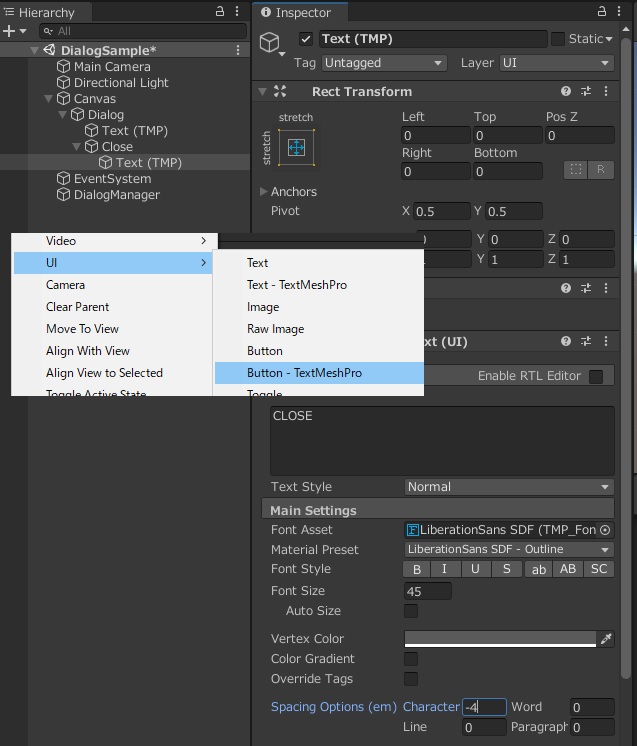This screenshot has height=746, width=637.
Task: Click the Font Size field
Action: [428, 591]
